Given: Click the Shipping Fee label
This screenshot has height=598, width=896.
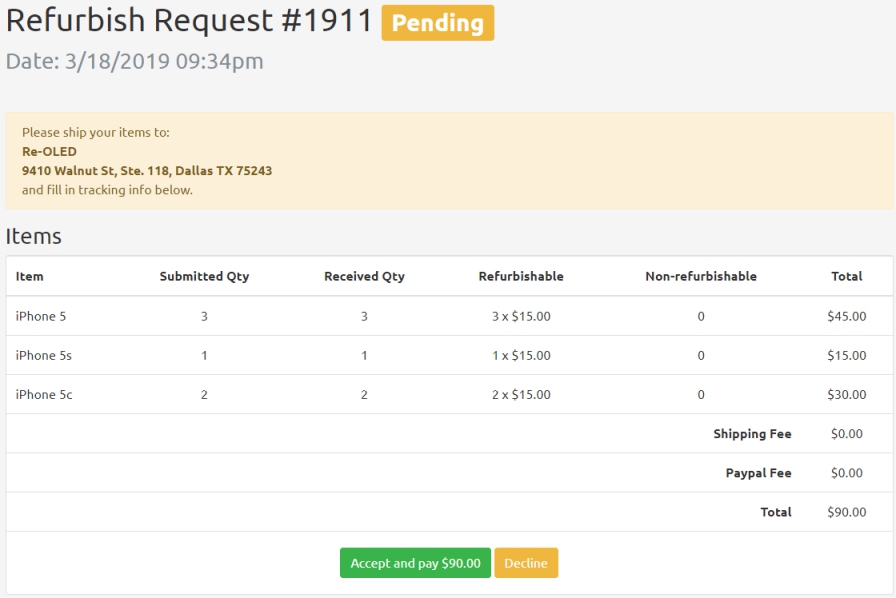Looking at the screenshot, I should point(752,434).
